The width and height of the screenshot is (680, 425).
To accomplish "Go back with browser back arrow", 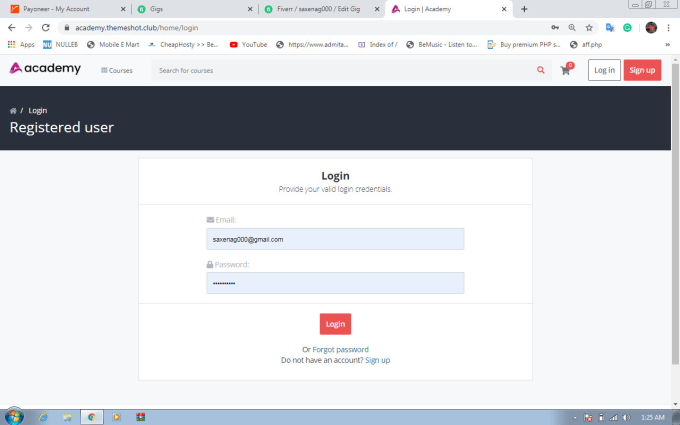I will (12, 28).
